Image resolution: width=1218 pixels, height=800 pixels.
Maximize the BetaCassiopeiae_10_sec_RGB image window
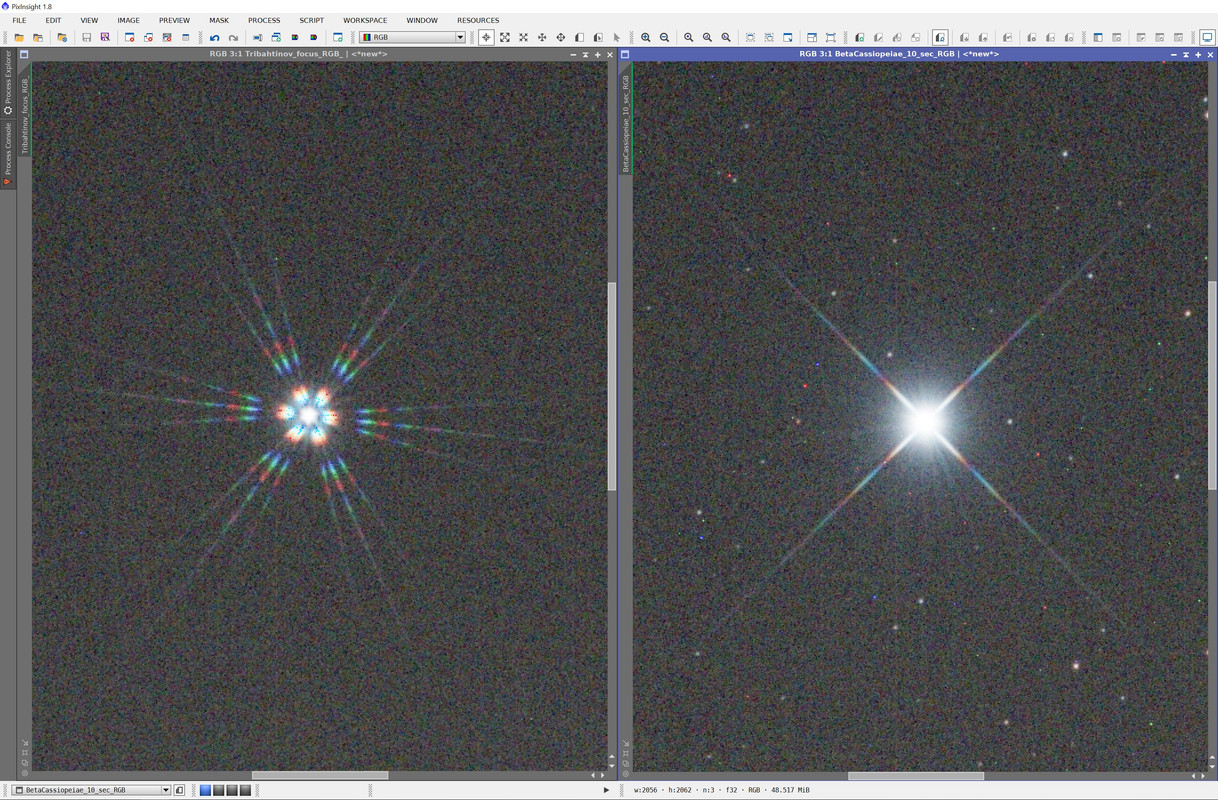coord(1198,54)
